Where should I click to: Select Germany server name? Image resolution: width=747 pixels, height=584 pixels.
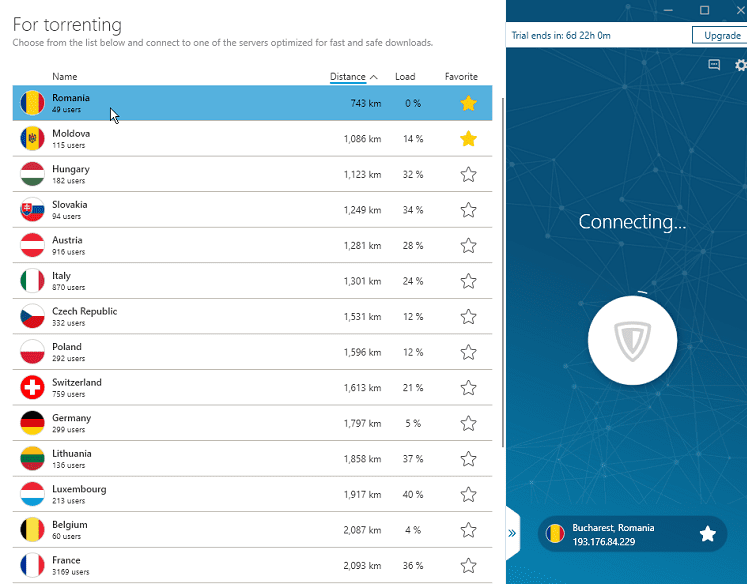71,418
